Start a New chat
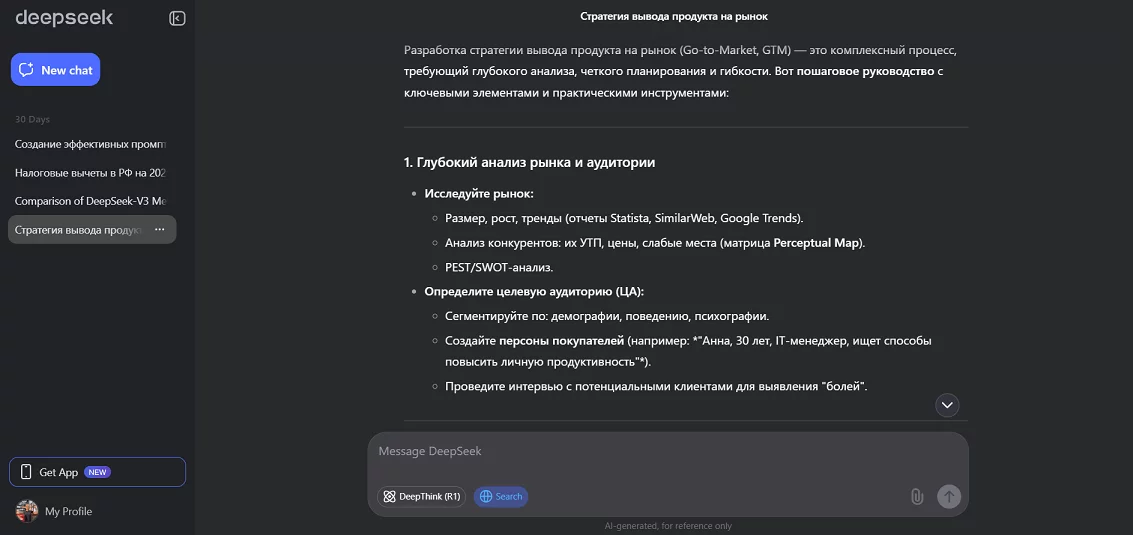Viewport: 1133px width, 535px height. coord(56,69)
